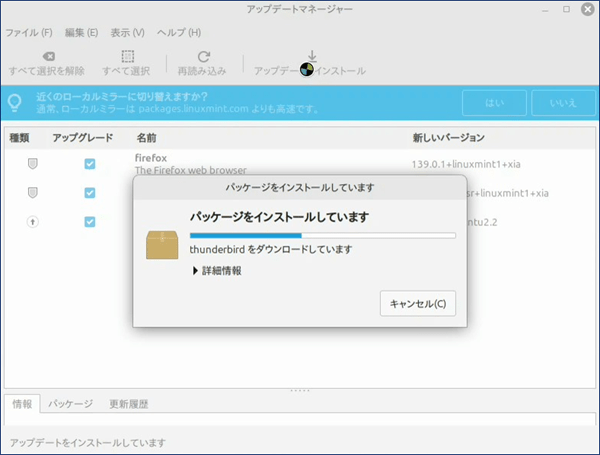Switch to the 更新履歴 tab
600x455 pixels.
tap(129, 404)
